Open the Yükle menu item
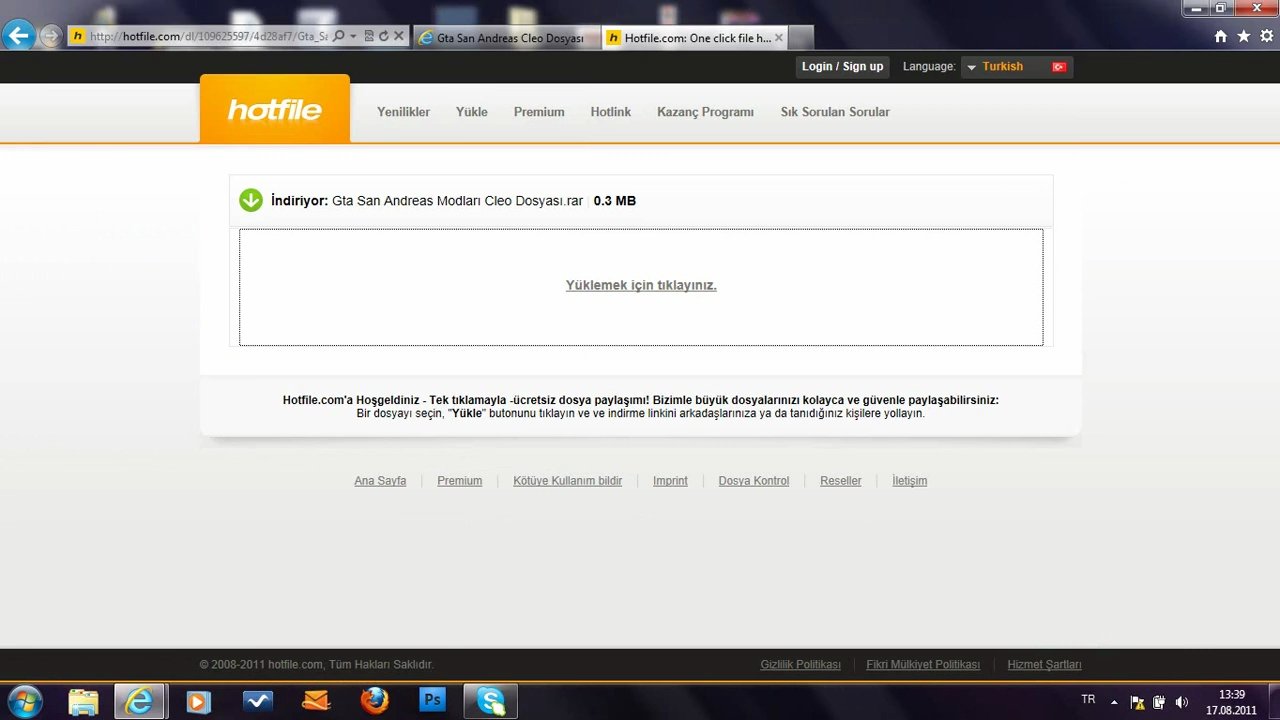The width and height of the screenshot is (1280, 720). [x=472, y=112]
